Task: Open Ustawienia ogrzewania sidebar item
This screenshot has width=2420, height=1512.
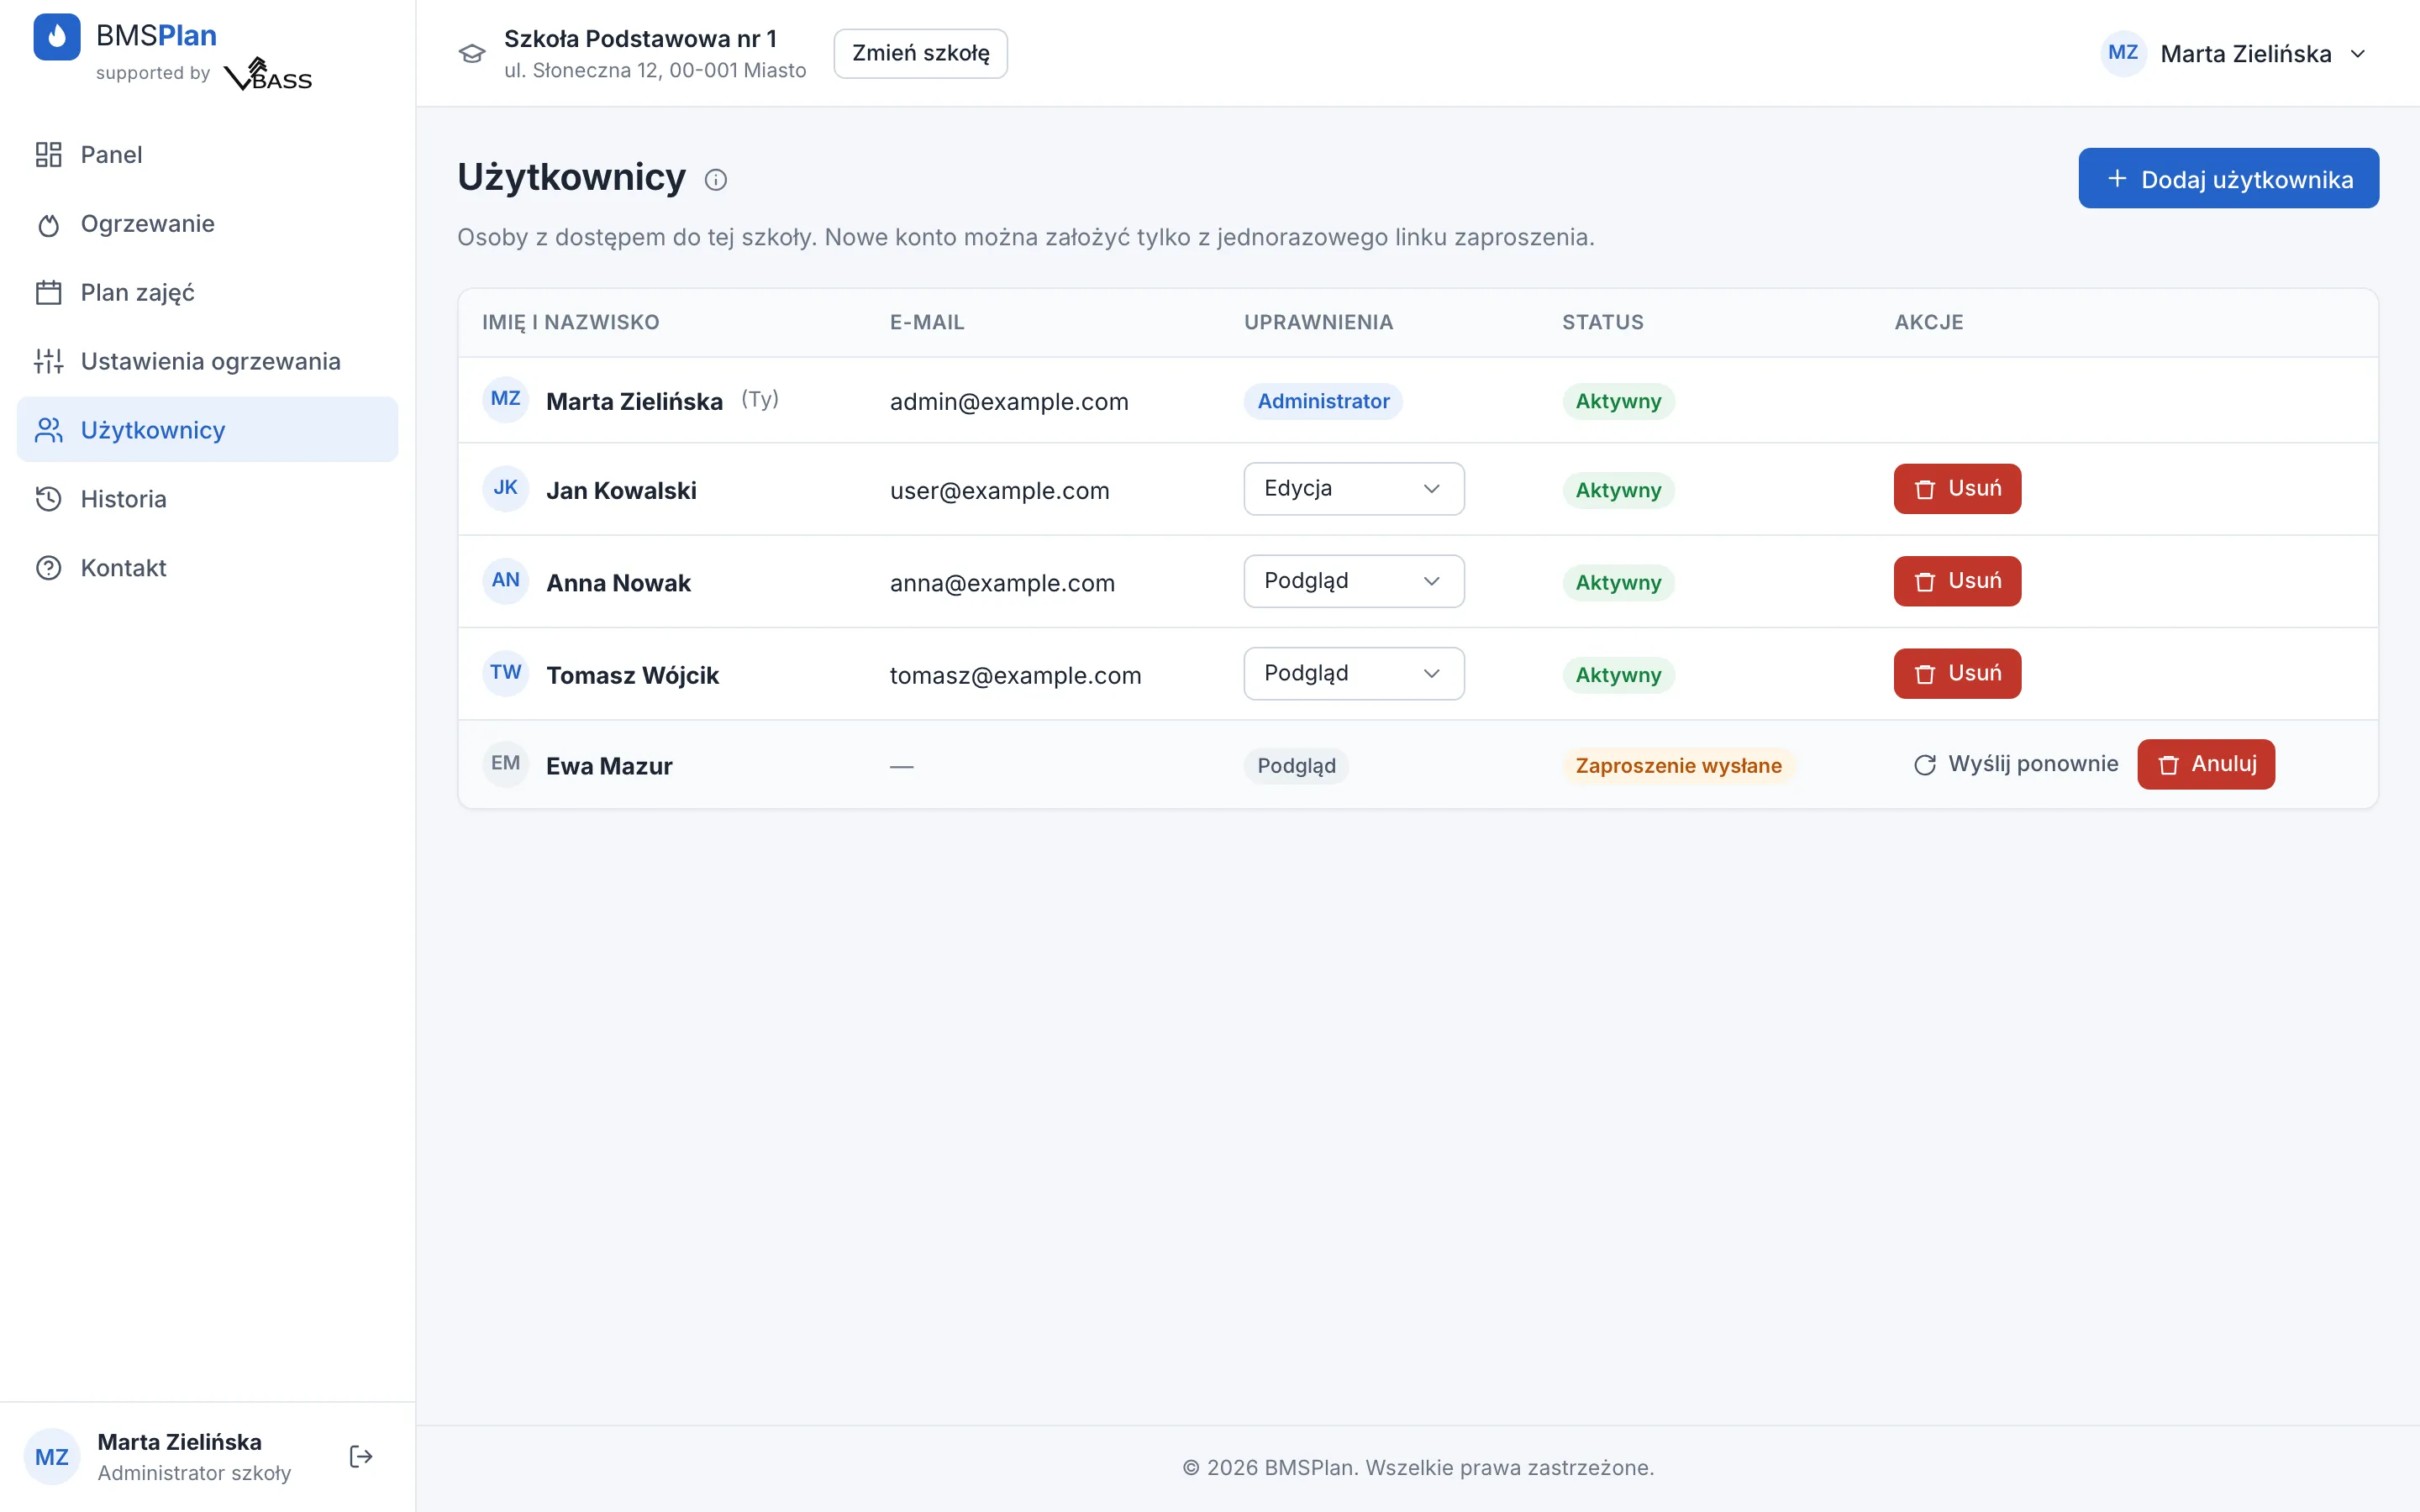Action: [x=207, y=361]
